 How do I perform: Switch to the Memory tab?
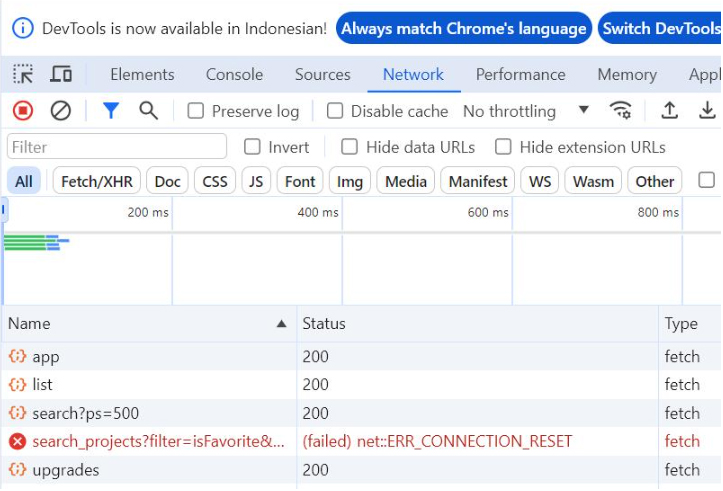627,74
